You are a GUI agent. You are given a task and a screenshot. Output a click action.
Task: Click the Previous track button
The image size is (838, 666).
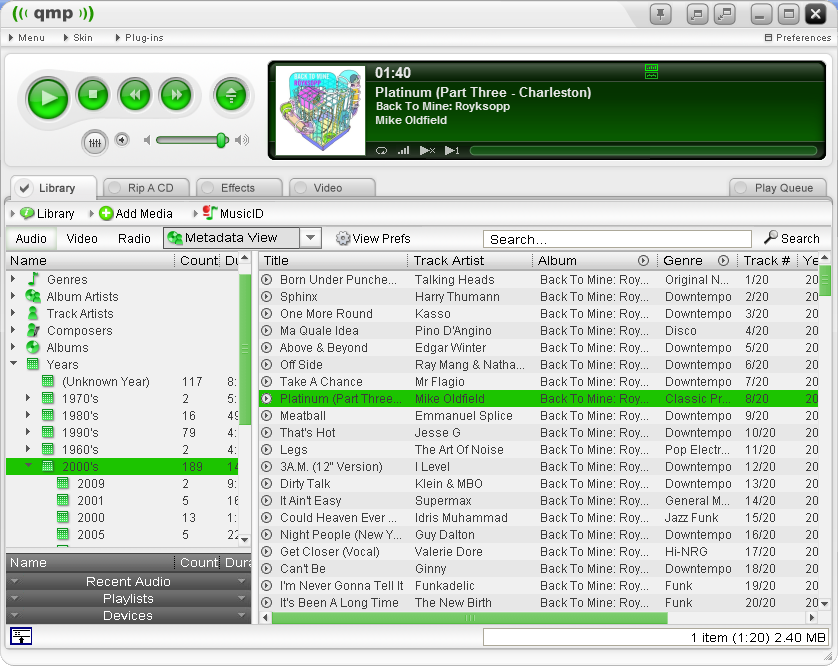coord(135,95)
